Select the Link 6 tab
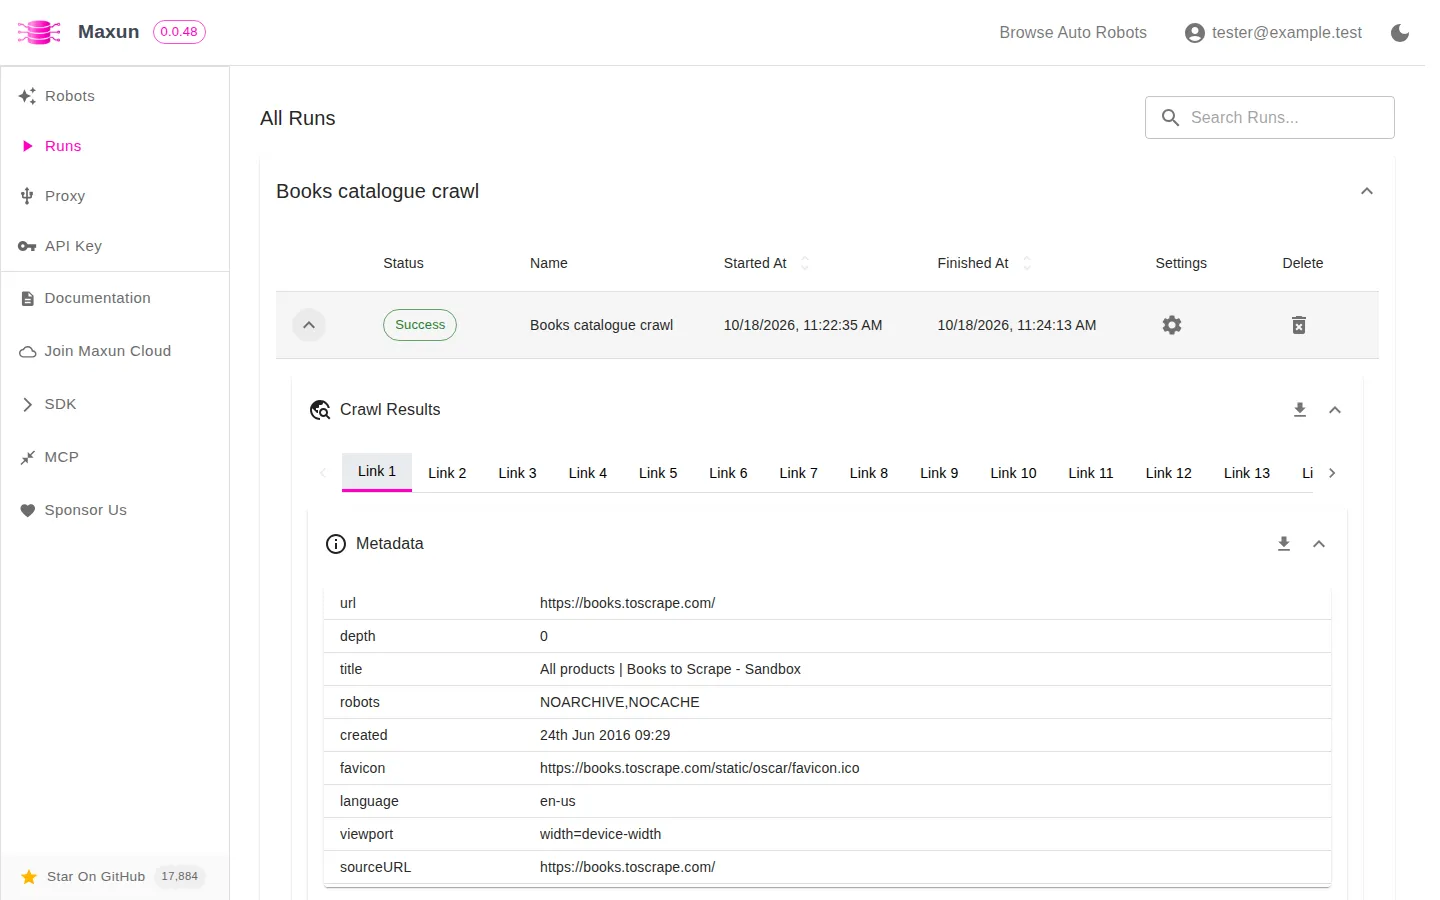 point(728,473)
